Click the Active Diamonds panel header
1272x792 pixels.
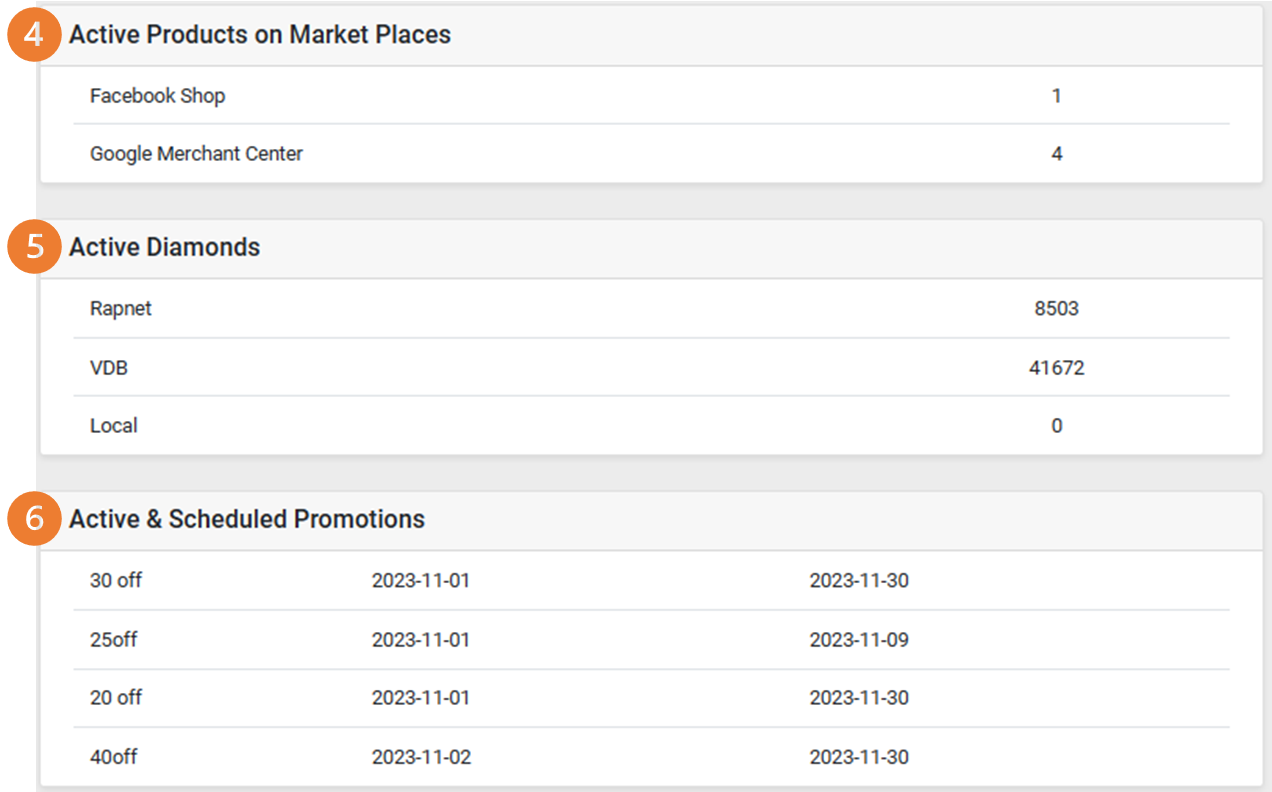tap(165, 248)
